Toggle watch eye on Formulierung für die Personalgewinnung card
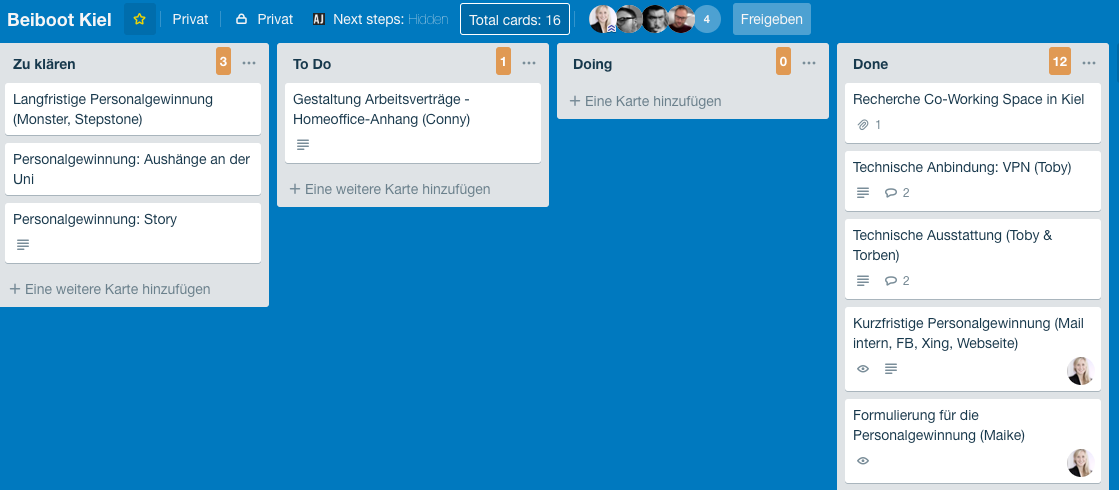The height and width of the screenshot is (490, 1119). [x=864, y=461]
